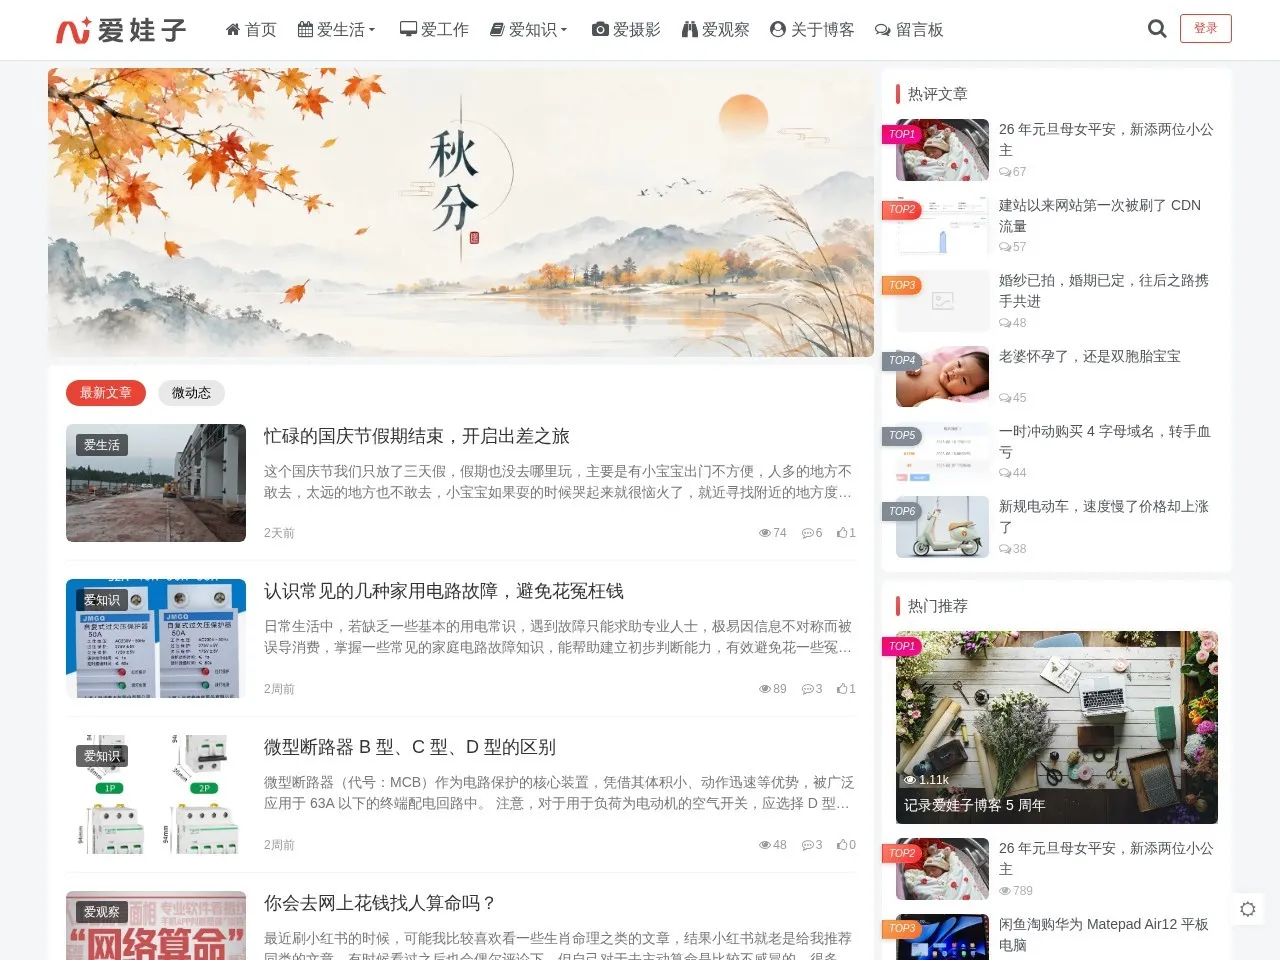The image size is (1280, 960).
Task: Click views eye icon showing 89
Action: click(x=765, y=689)
